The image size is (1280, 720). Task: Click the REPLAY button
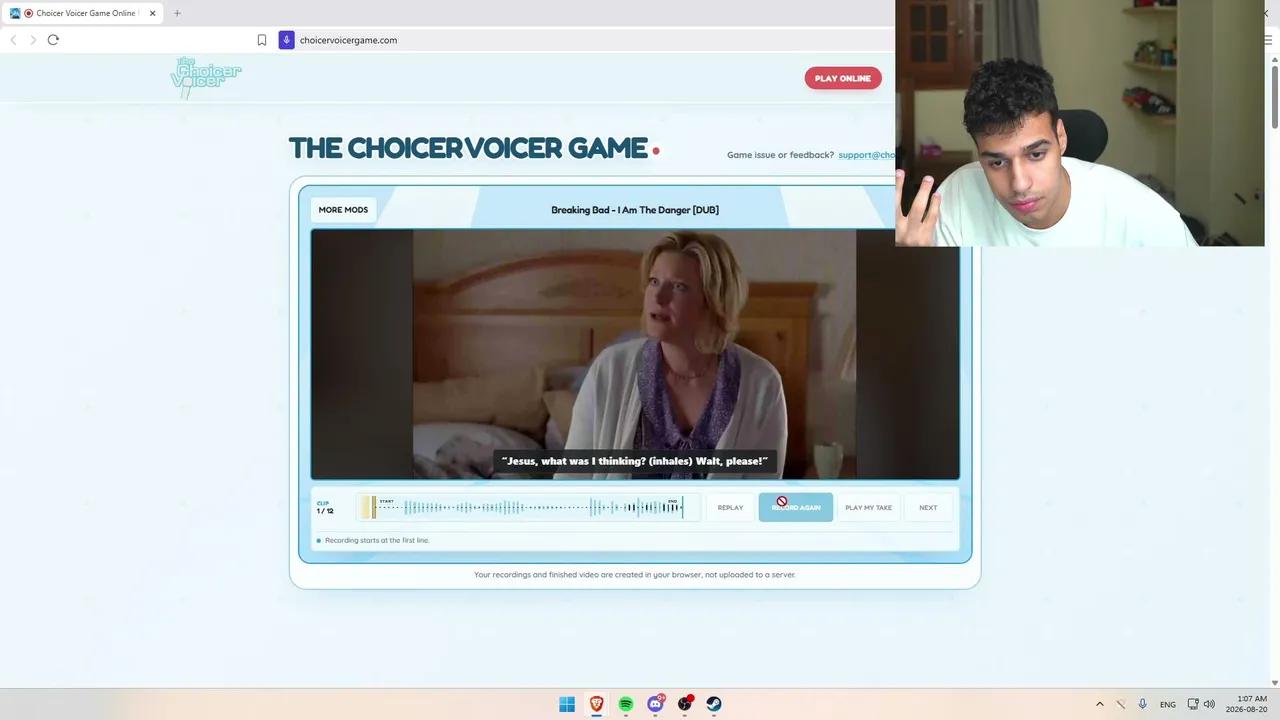730,508
